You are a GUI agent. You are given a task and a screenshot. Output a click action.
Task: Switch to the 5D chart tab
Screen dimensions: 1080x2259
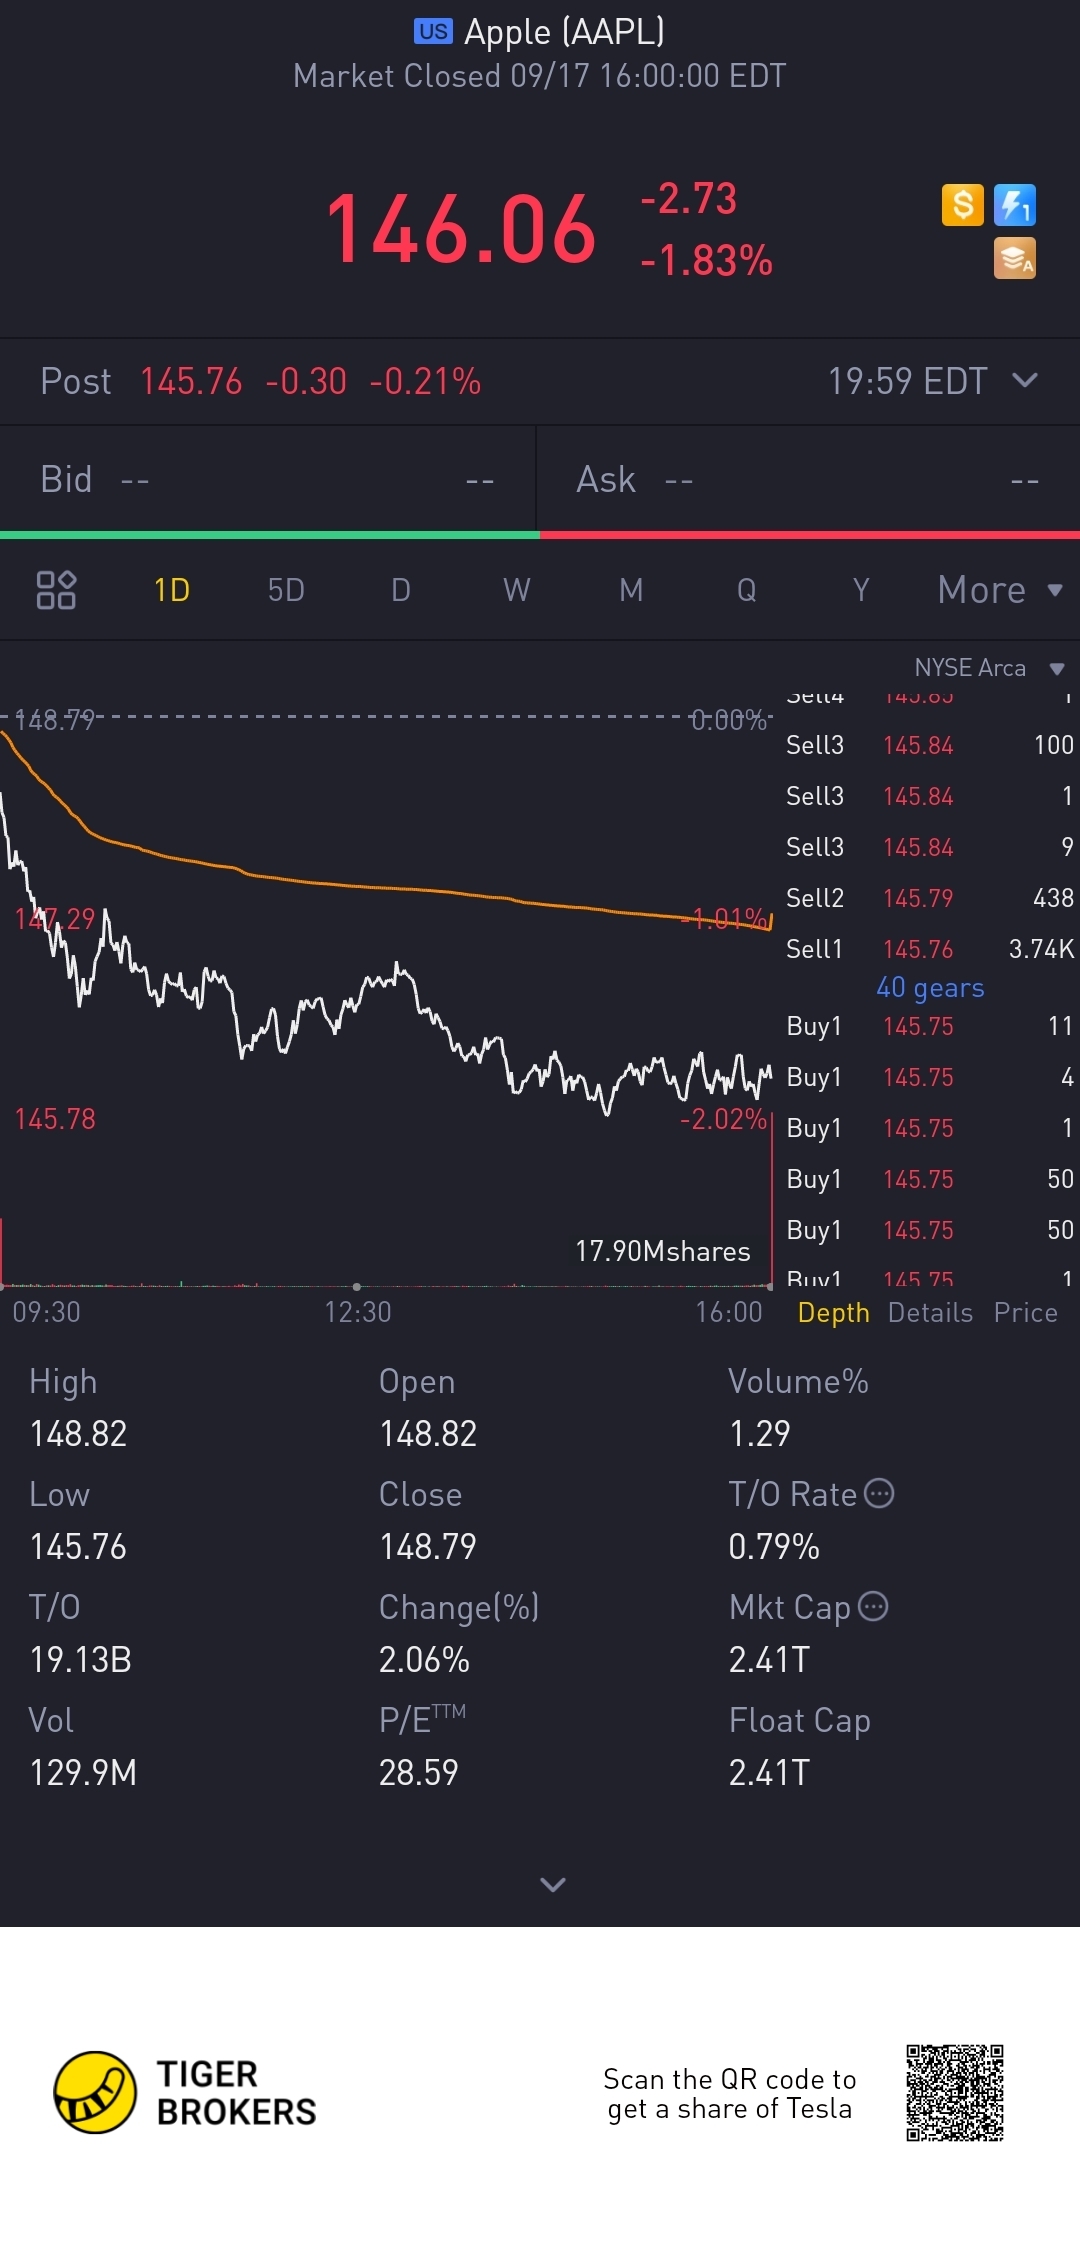pyautogui.click(x=286, y=590)
